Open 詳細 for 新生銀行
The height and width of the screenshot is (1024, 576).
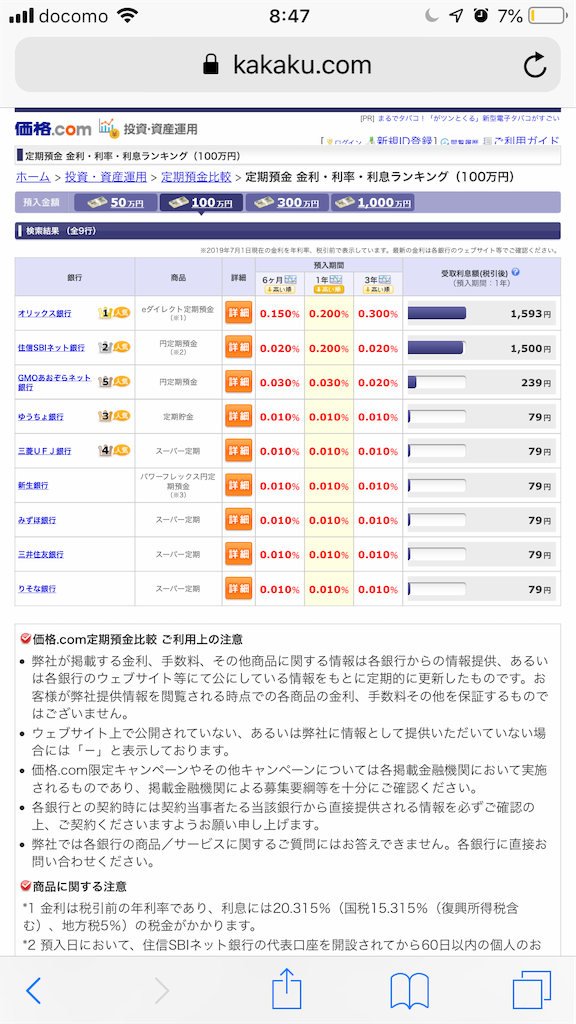tap(238, 485)
